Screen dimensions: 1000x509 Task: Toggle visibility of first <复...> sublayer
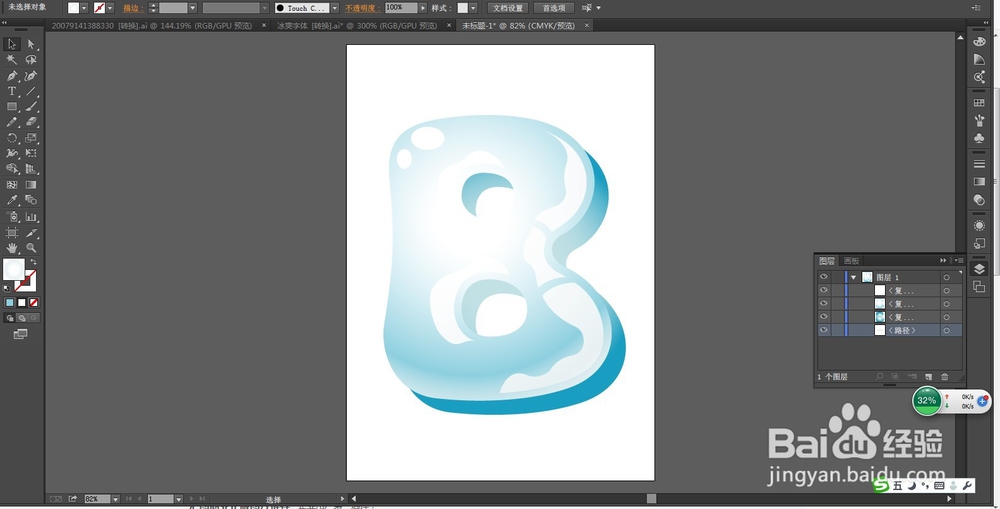(x=823, y=290)
